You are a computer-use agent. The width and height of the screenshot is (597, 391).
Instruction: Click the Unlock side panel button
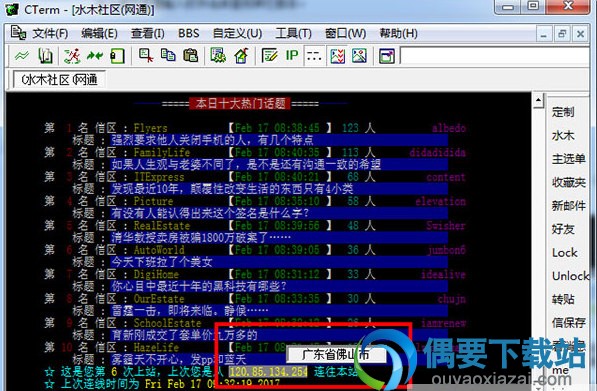tap(570, 276)
